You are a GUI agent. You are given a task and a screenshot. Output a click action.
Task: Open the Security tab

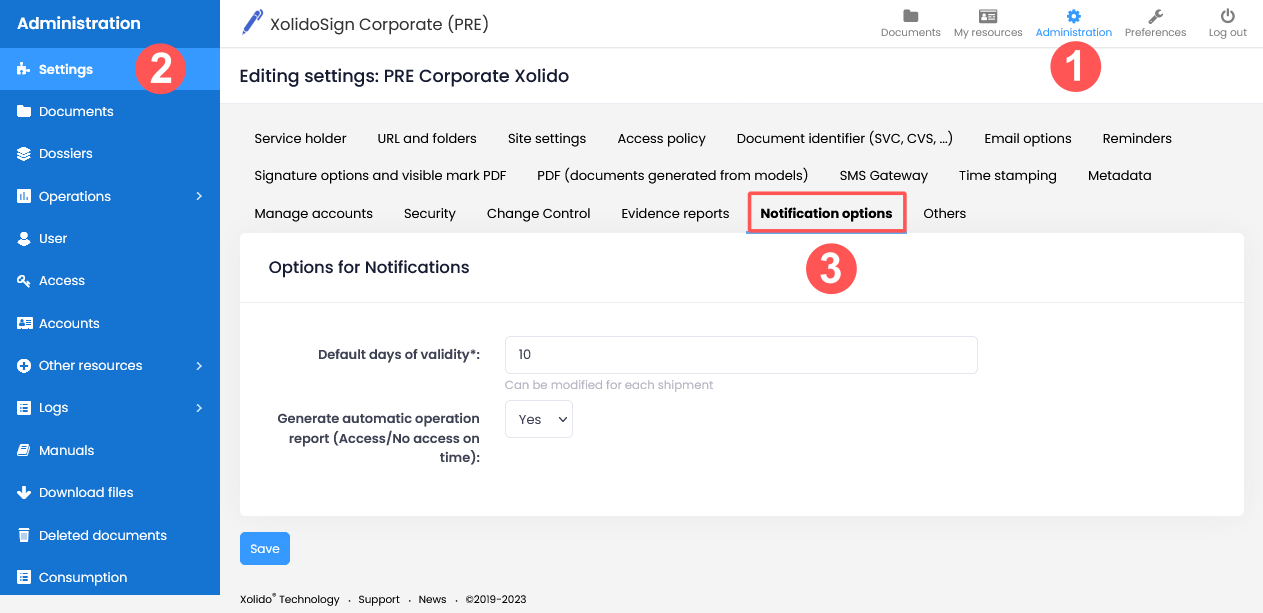[x=430, y=213]
